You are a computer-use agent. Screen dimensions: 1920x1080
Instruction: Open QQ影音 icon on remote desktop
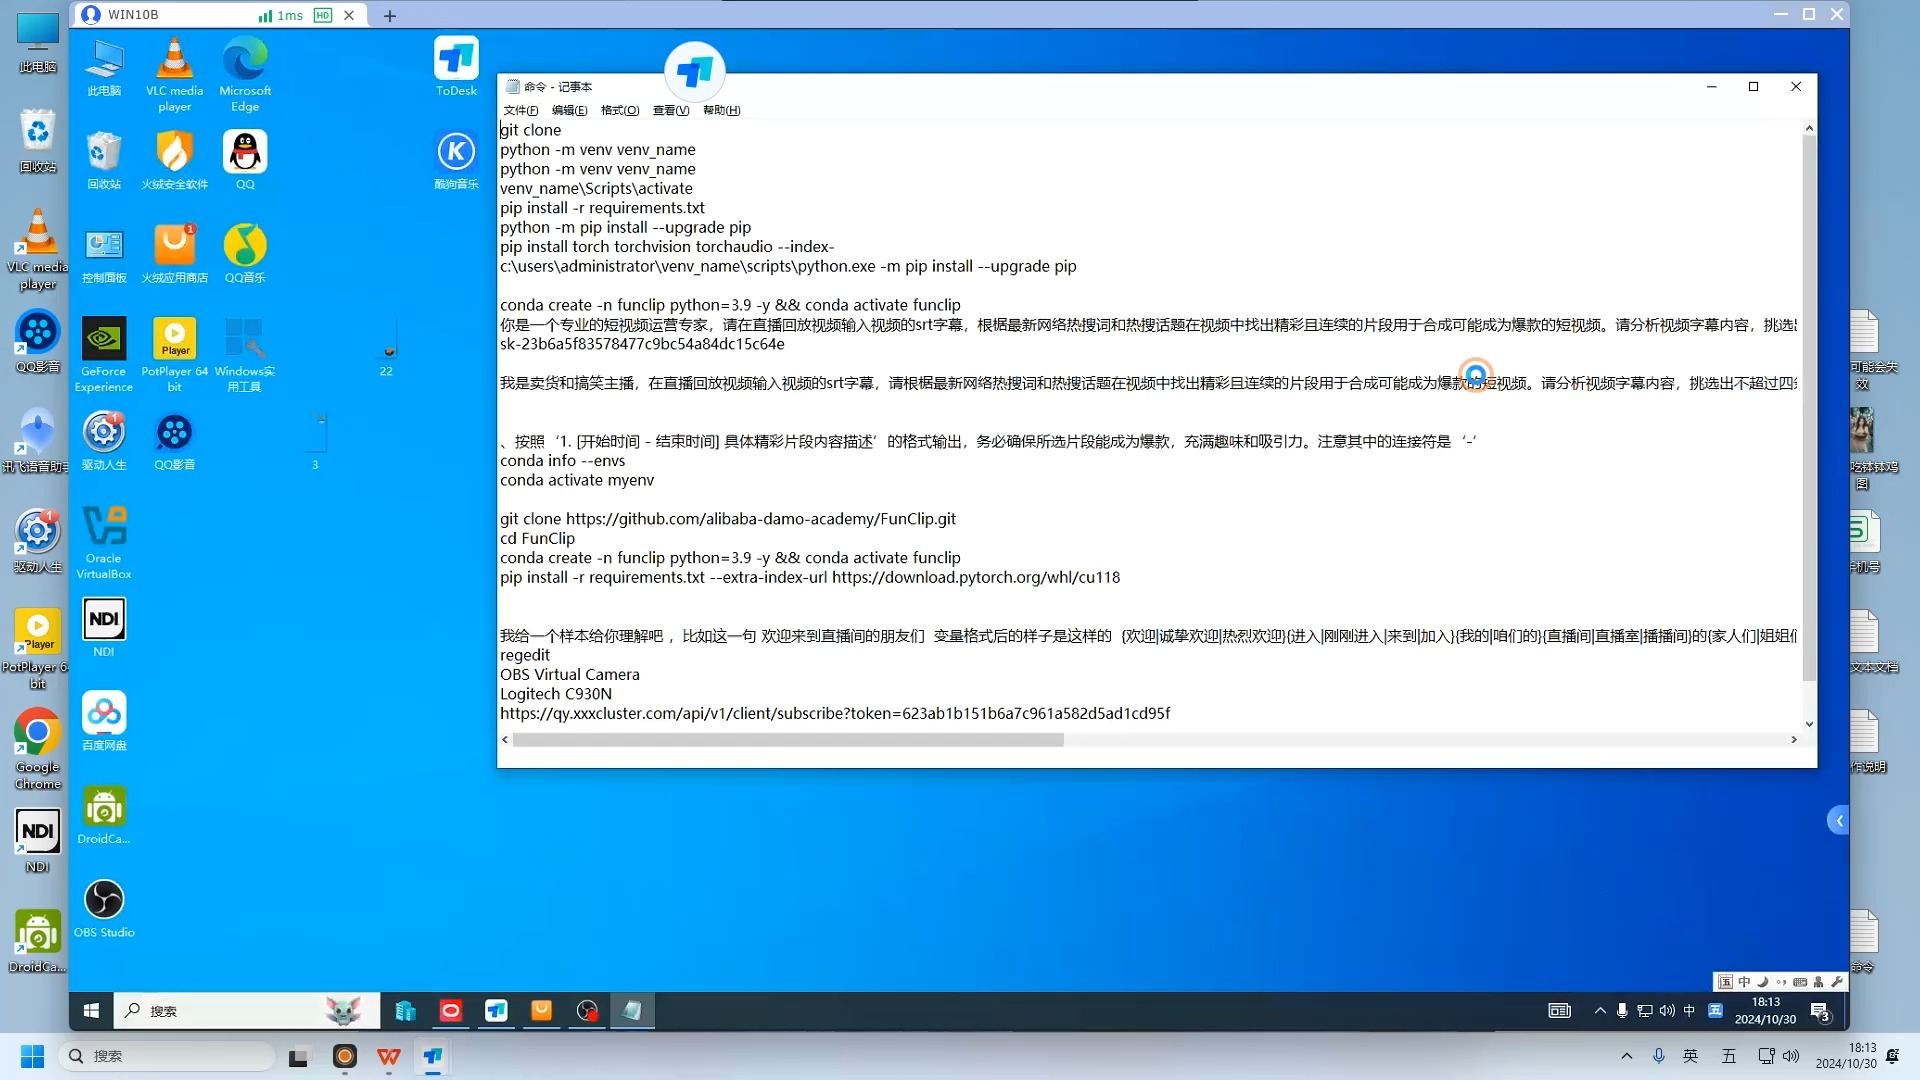coord(174,441)
